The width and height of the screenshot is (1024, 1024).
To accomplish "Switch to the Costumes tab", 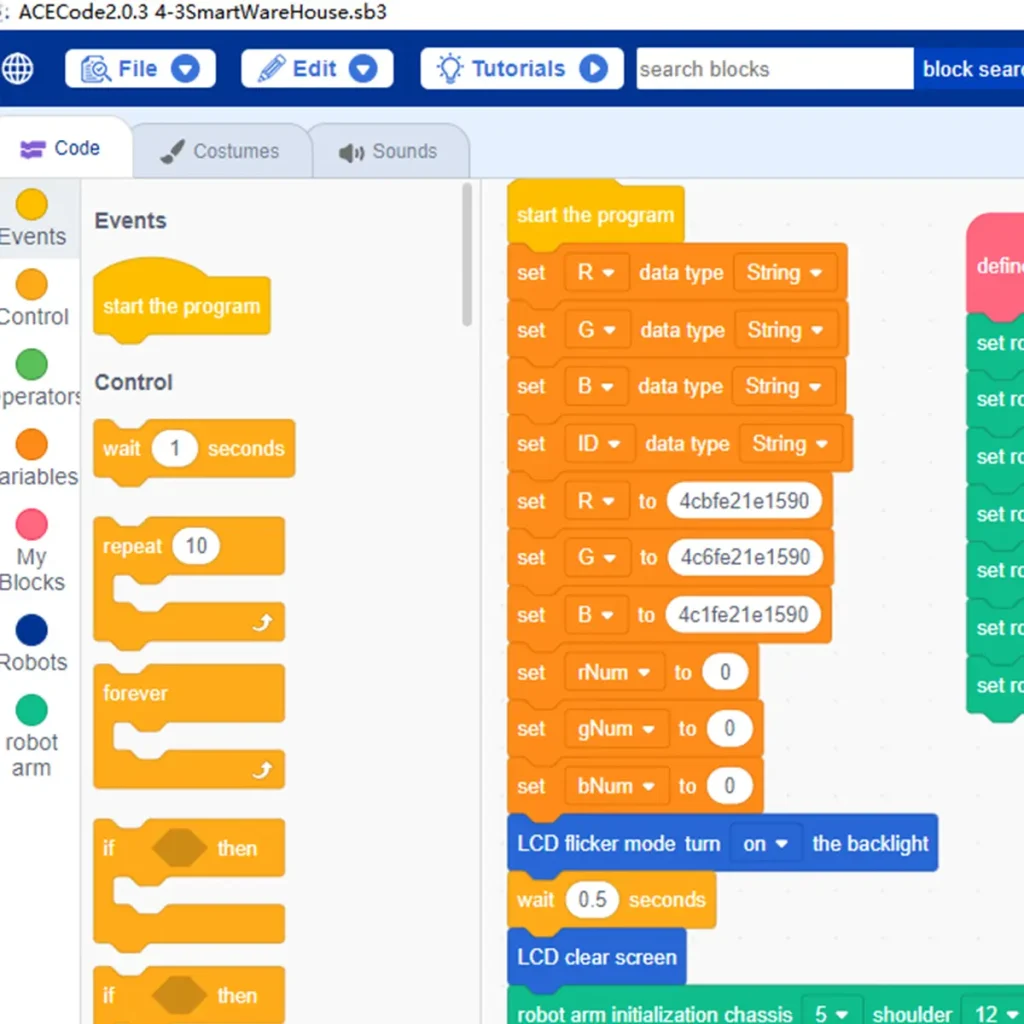I will tap(221, 151).
